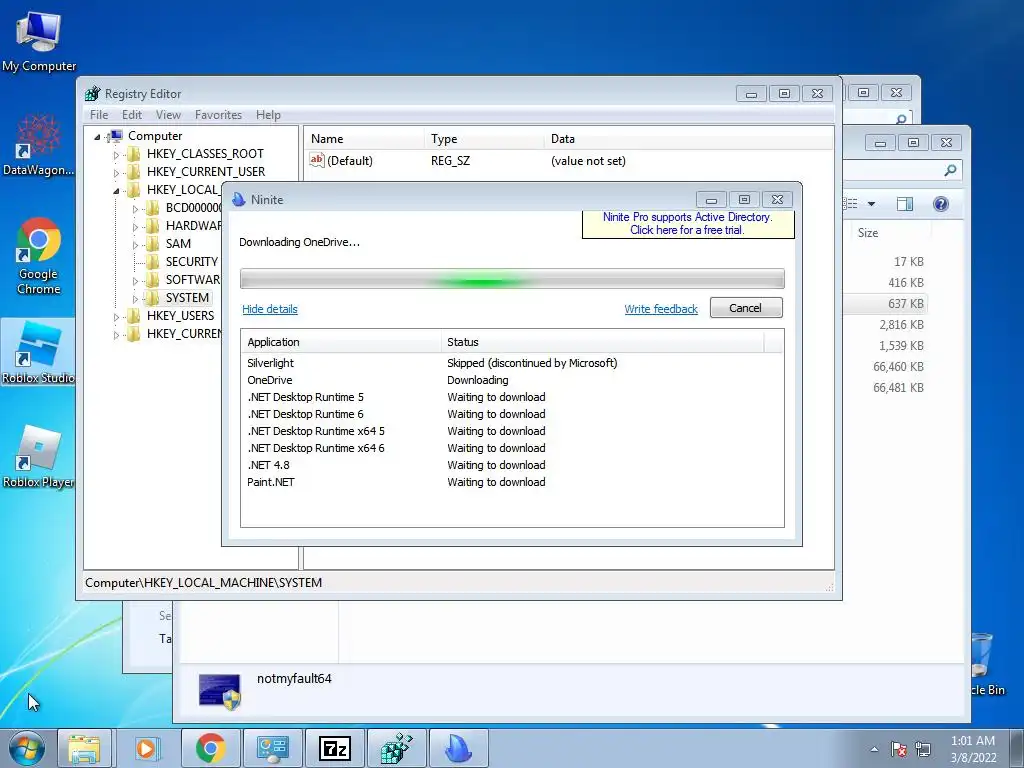Open Registry Editor Edit menu
Screen dimensions: 1024x768
(x=132, y=115)
